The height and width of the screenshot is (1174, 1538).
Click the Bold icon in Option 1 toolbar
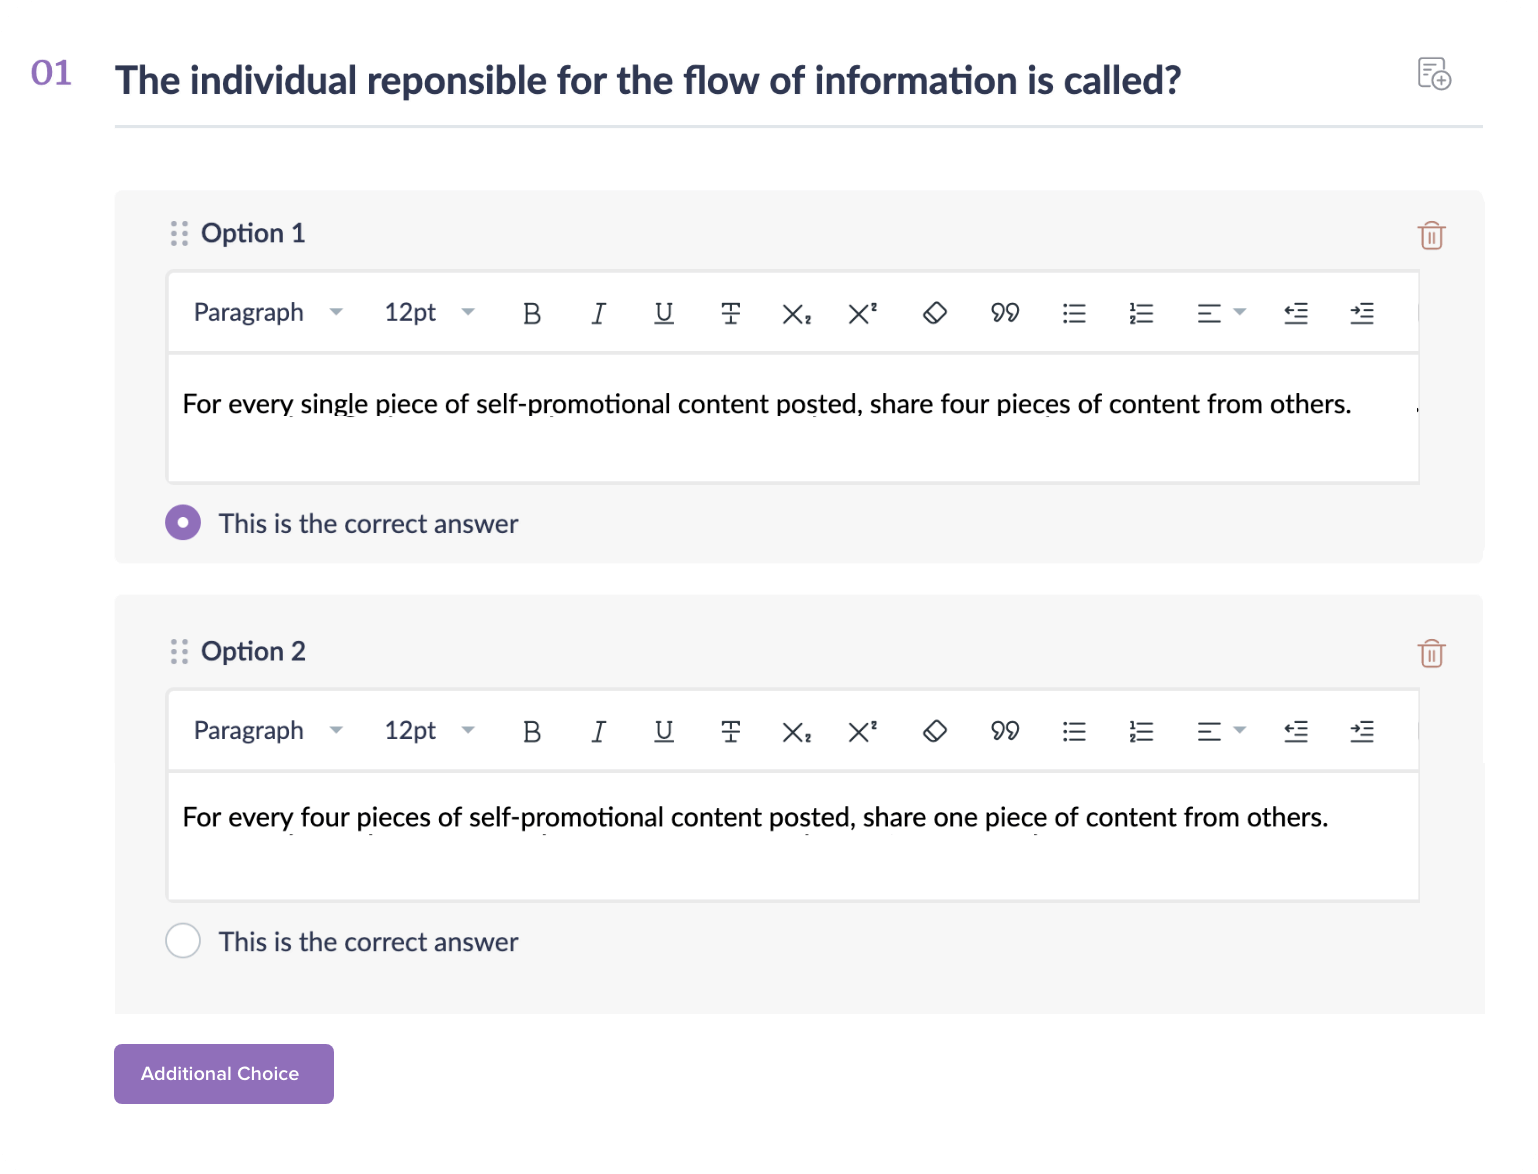pyautogui.click(x=532, y=314)
